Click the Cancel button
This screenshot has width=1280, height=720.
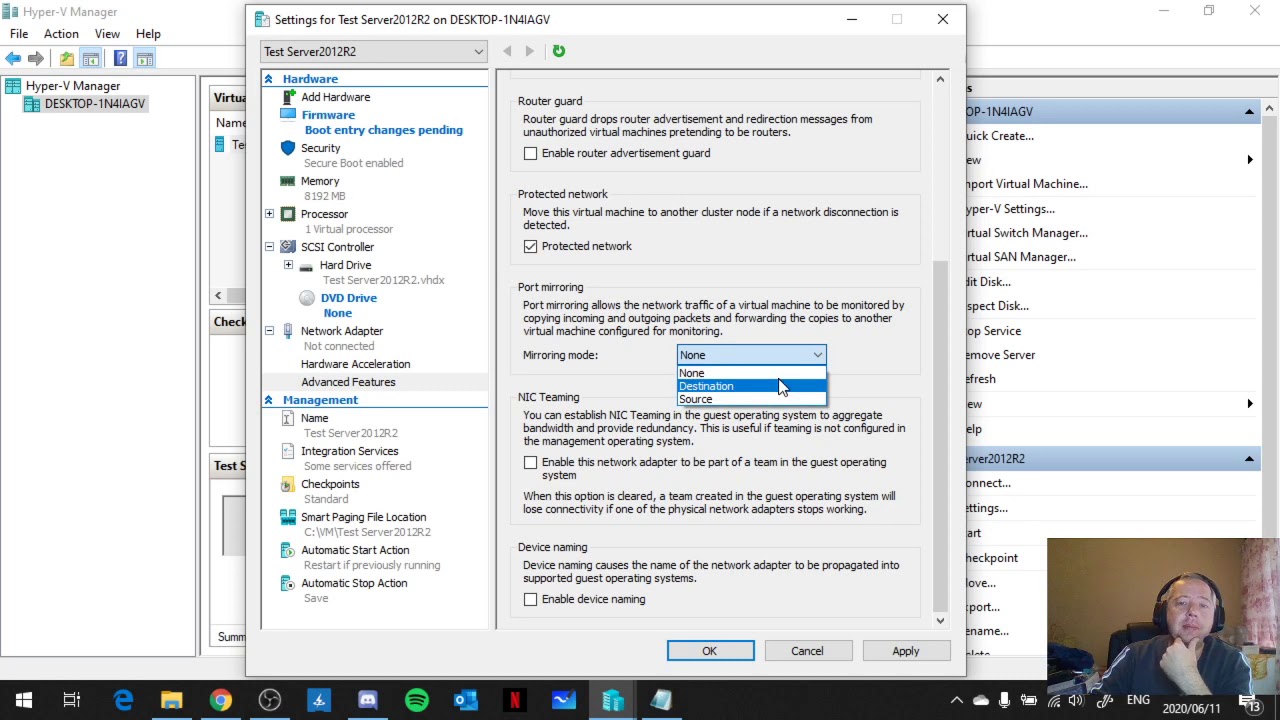coord(807,651)
